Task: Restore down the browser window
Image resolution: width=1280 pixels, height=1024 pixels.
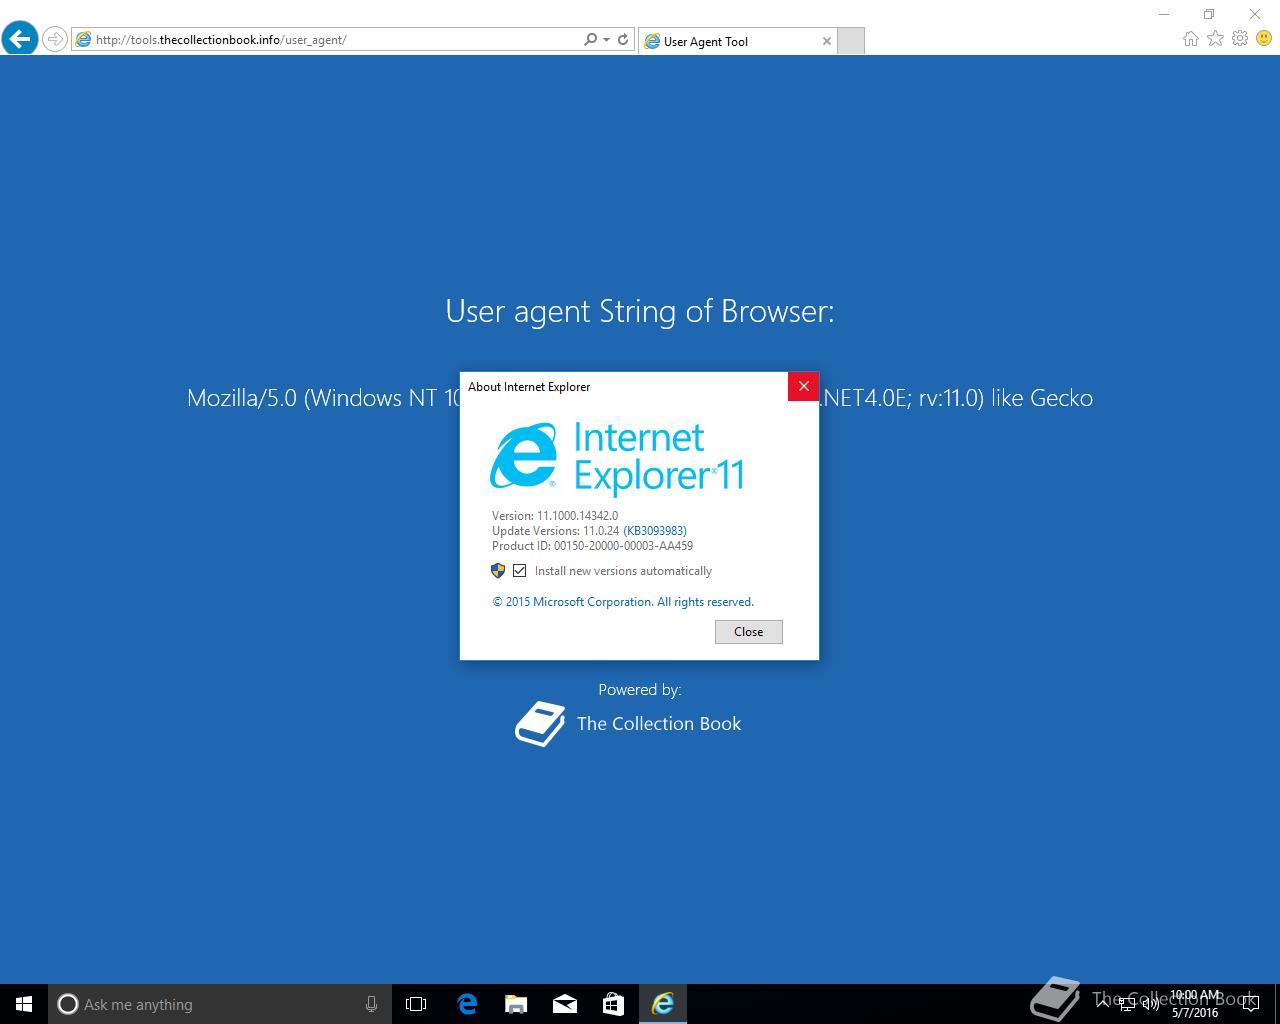Action: coord(1209,14)
